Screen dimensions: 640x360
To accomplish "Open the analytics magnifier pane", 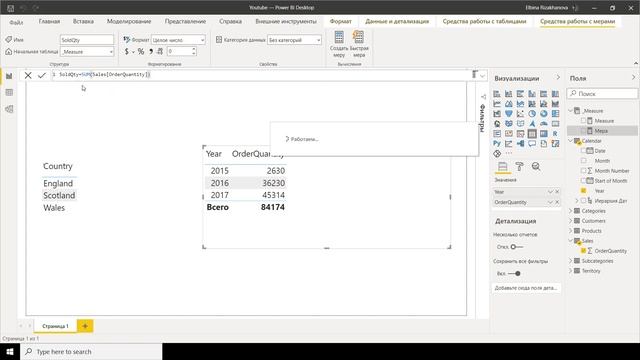I will (x=536, y=167).
